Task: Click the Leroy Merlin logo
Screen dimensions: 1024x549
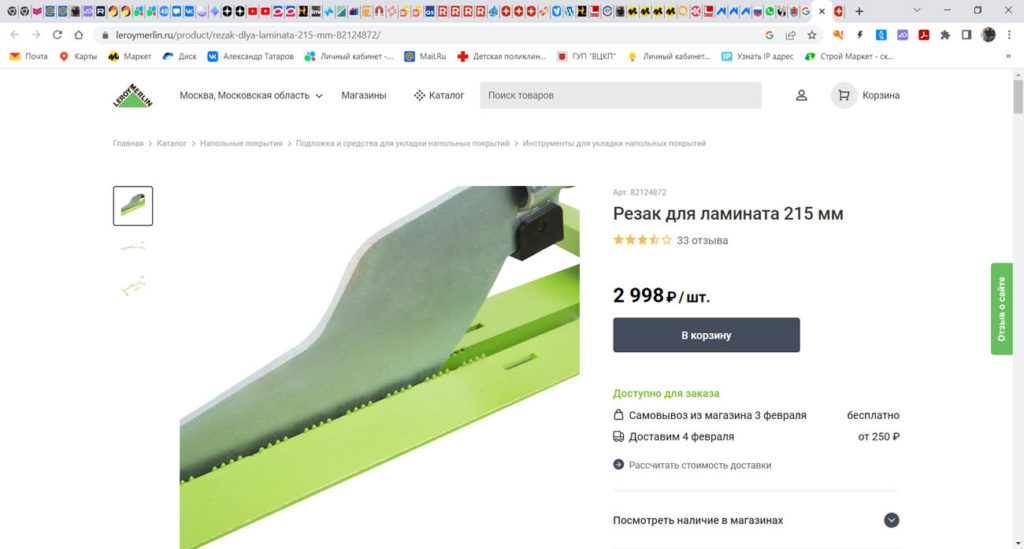Action: [133, 95]
